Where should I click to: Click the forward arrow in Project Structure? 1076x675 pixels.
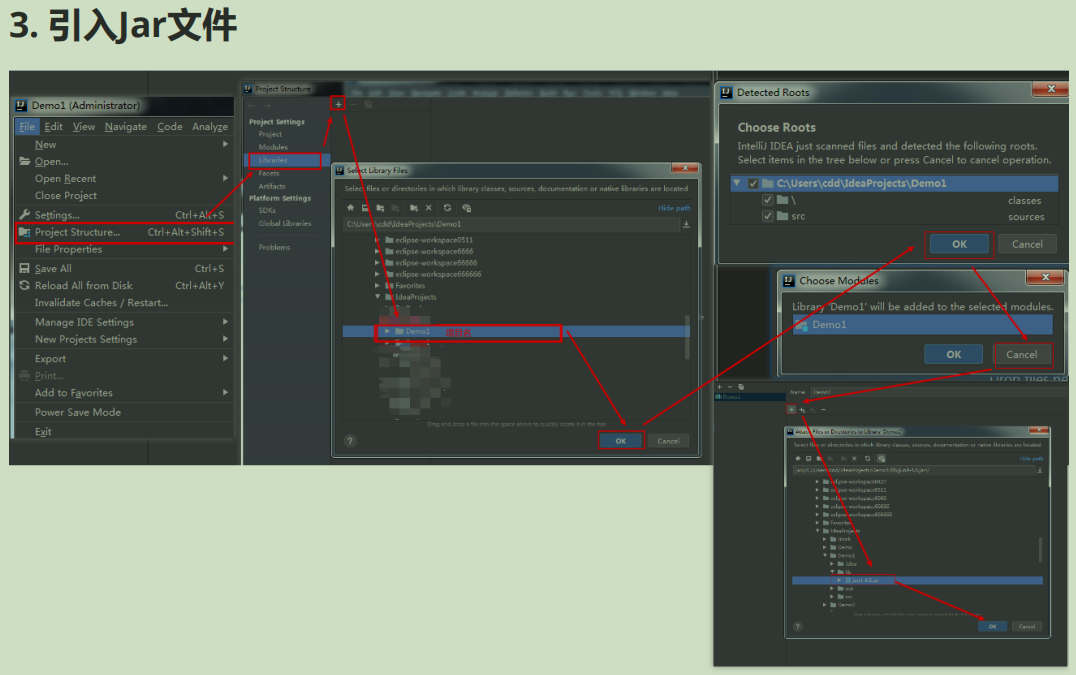click(x=267, y=106)
